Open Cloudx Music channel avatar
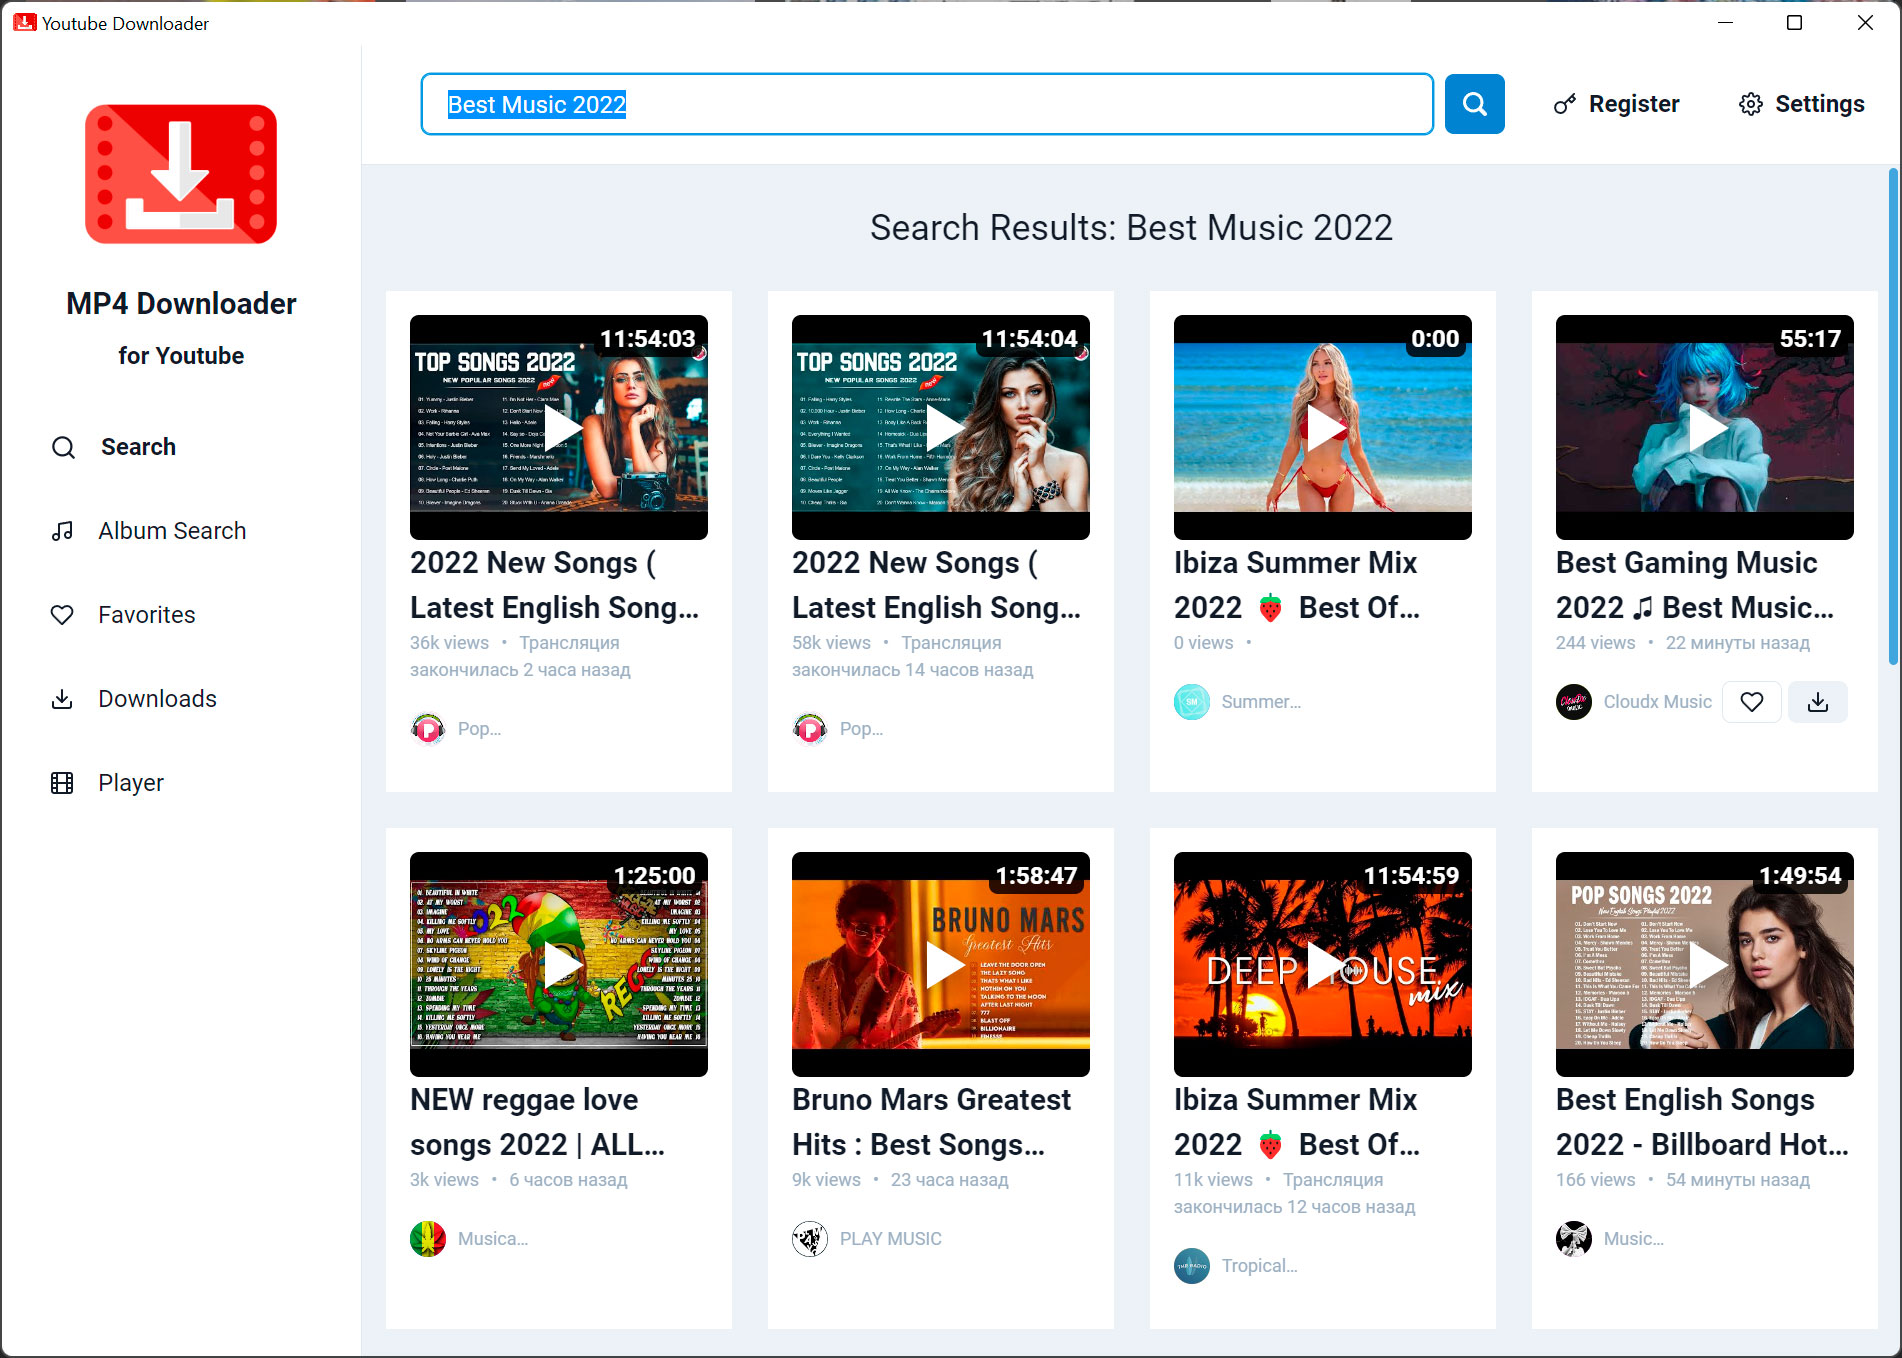 [x=1573, y=702]
